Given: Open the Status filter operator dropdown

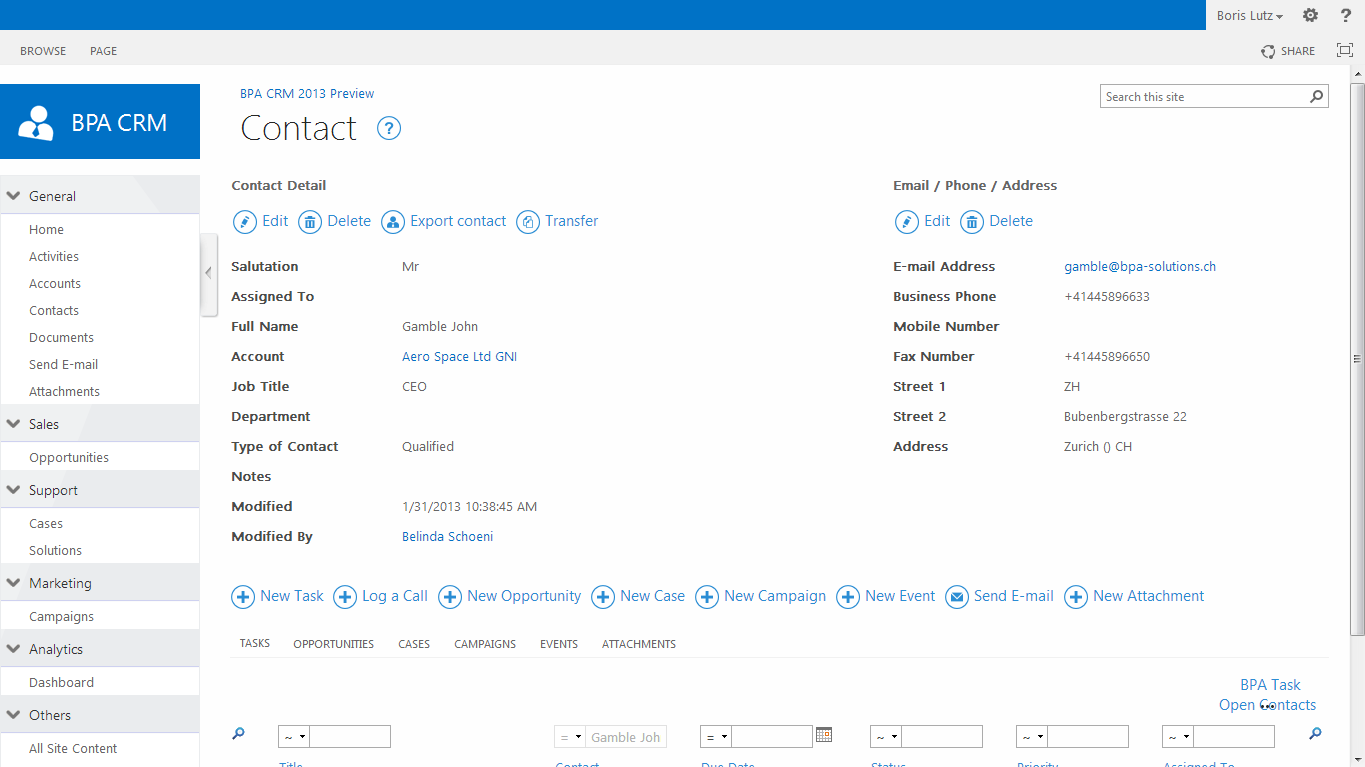Looking at the screenshot, I should coord(886,737).
